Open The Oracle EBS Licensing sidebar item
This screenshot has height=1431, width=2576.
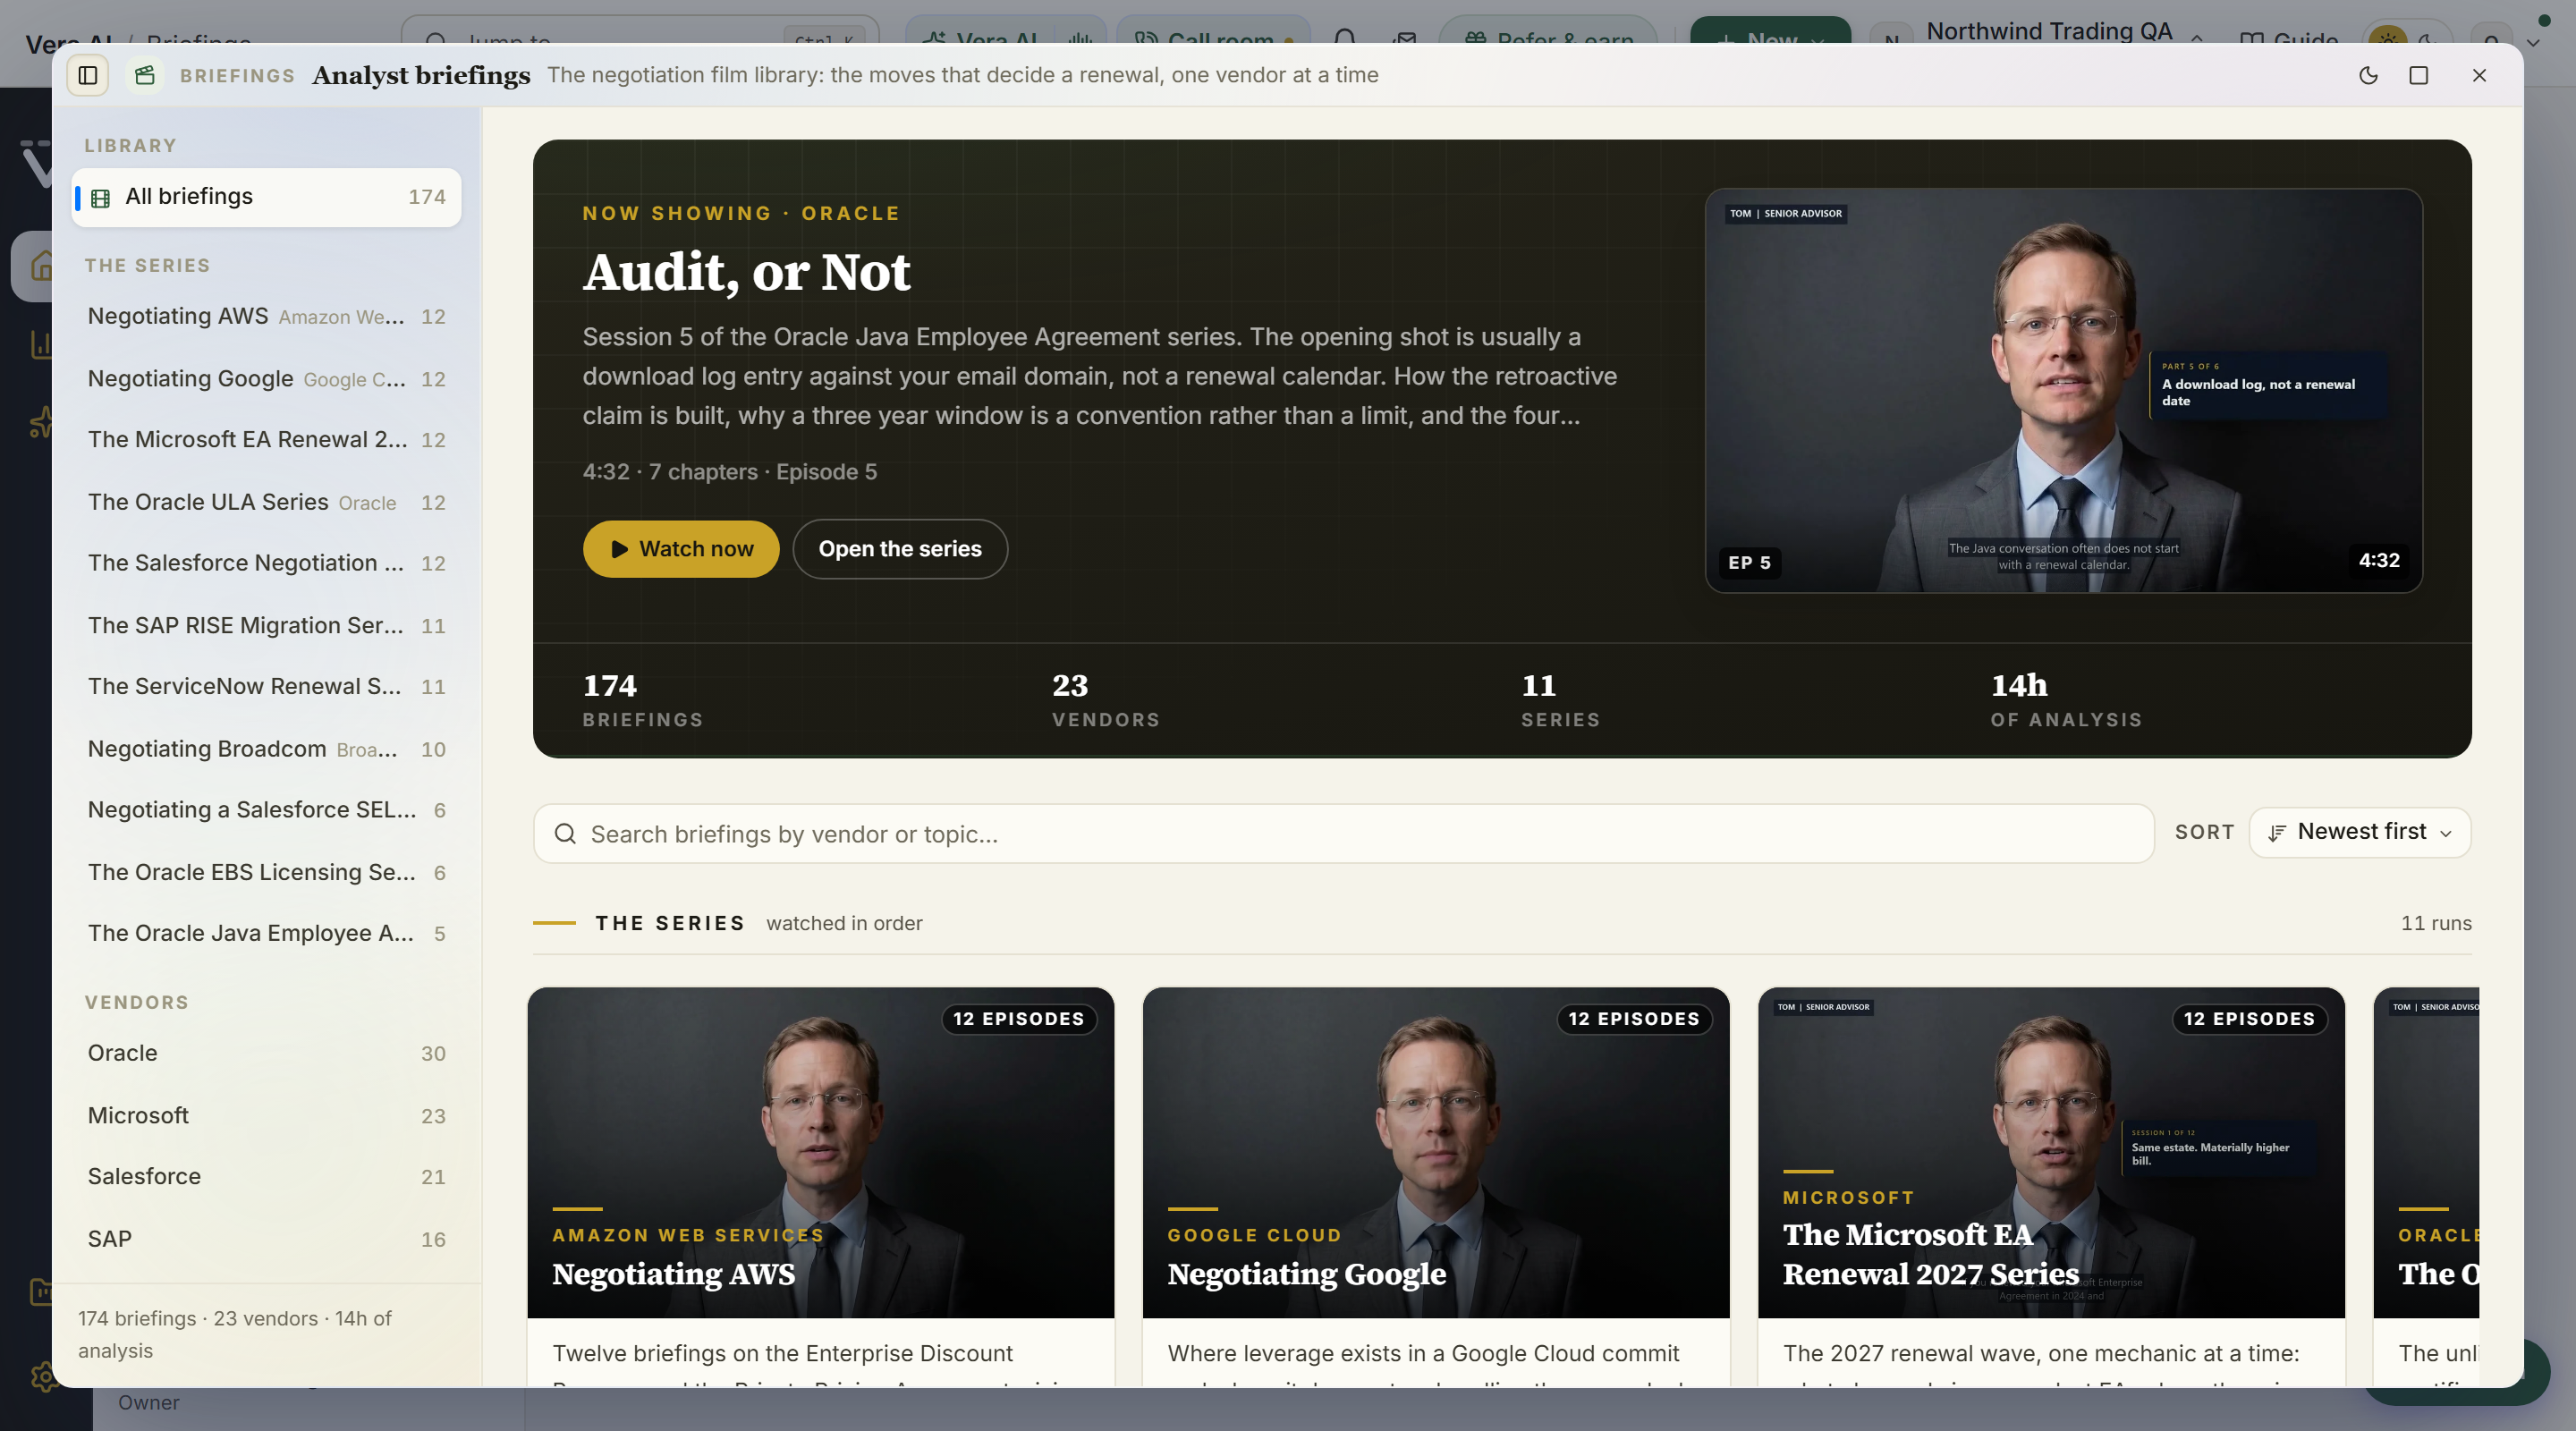pos(266,873)
